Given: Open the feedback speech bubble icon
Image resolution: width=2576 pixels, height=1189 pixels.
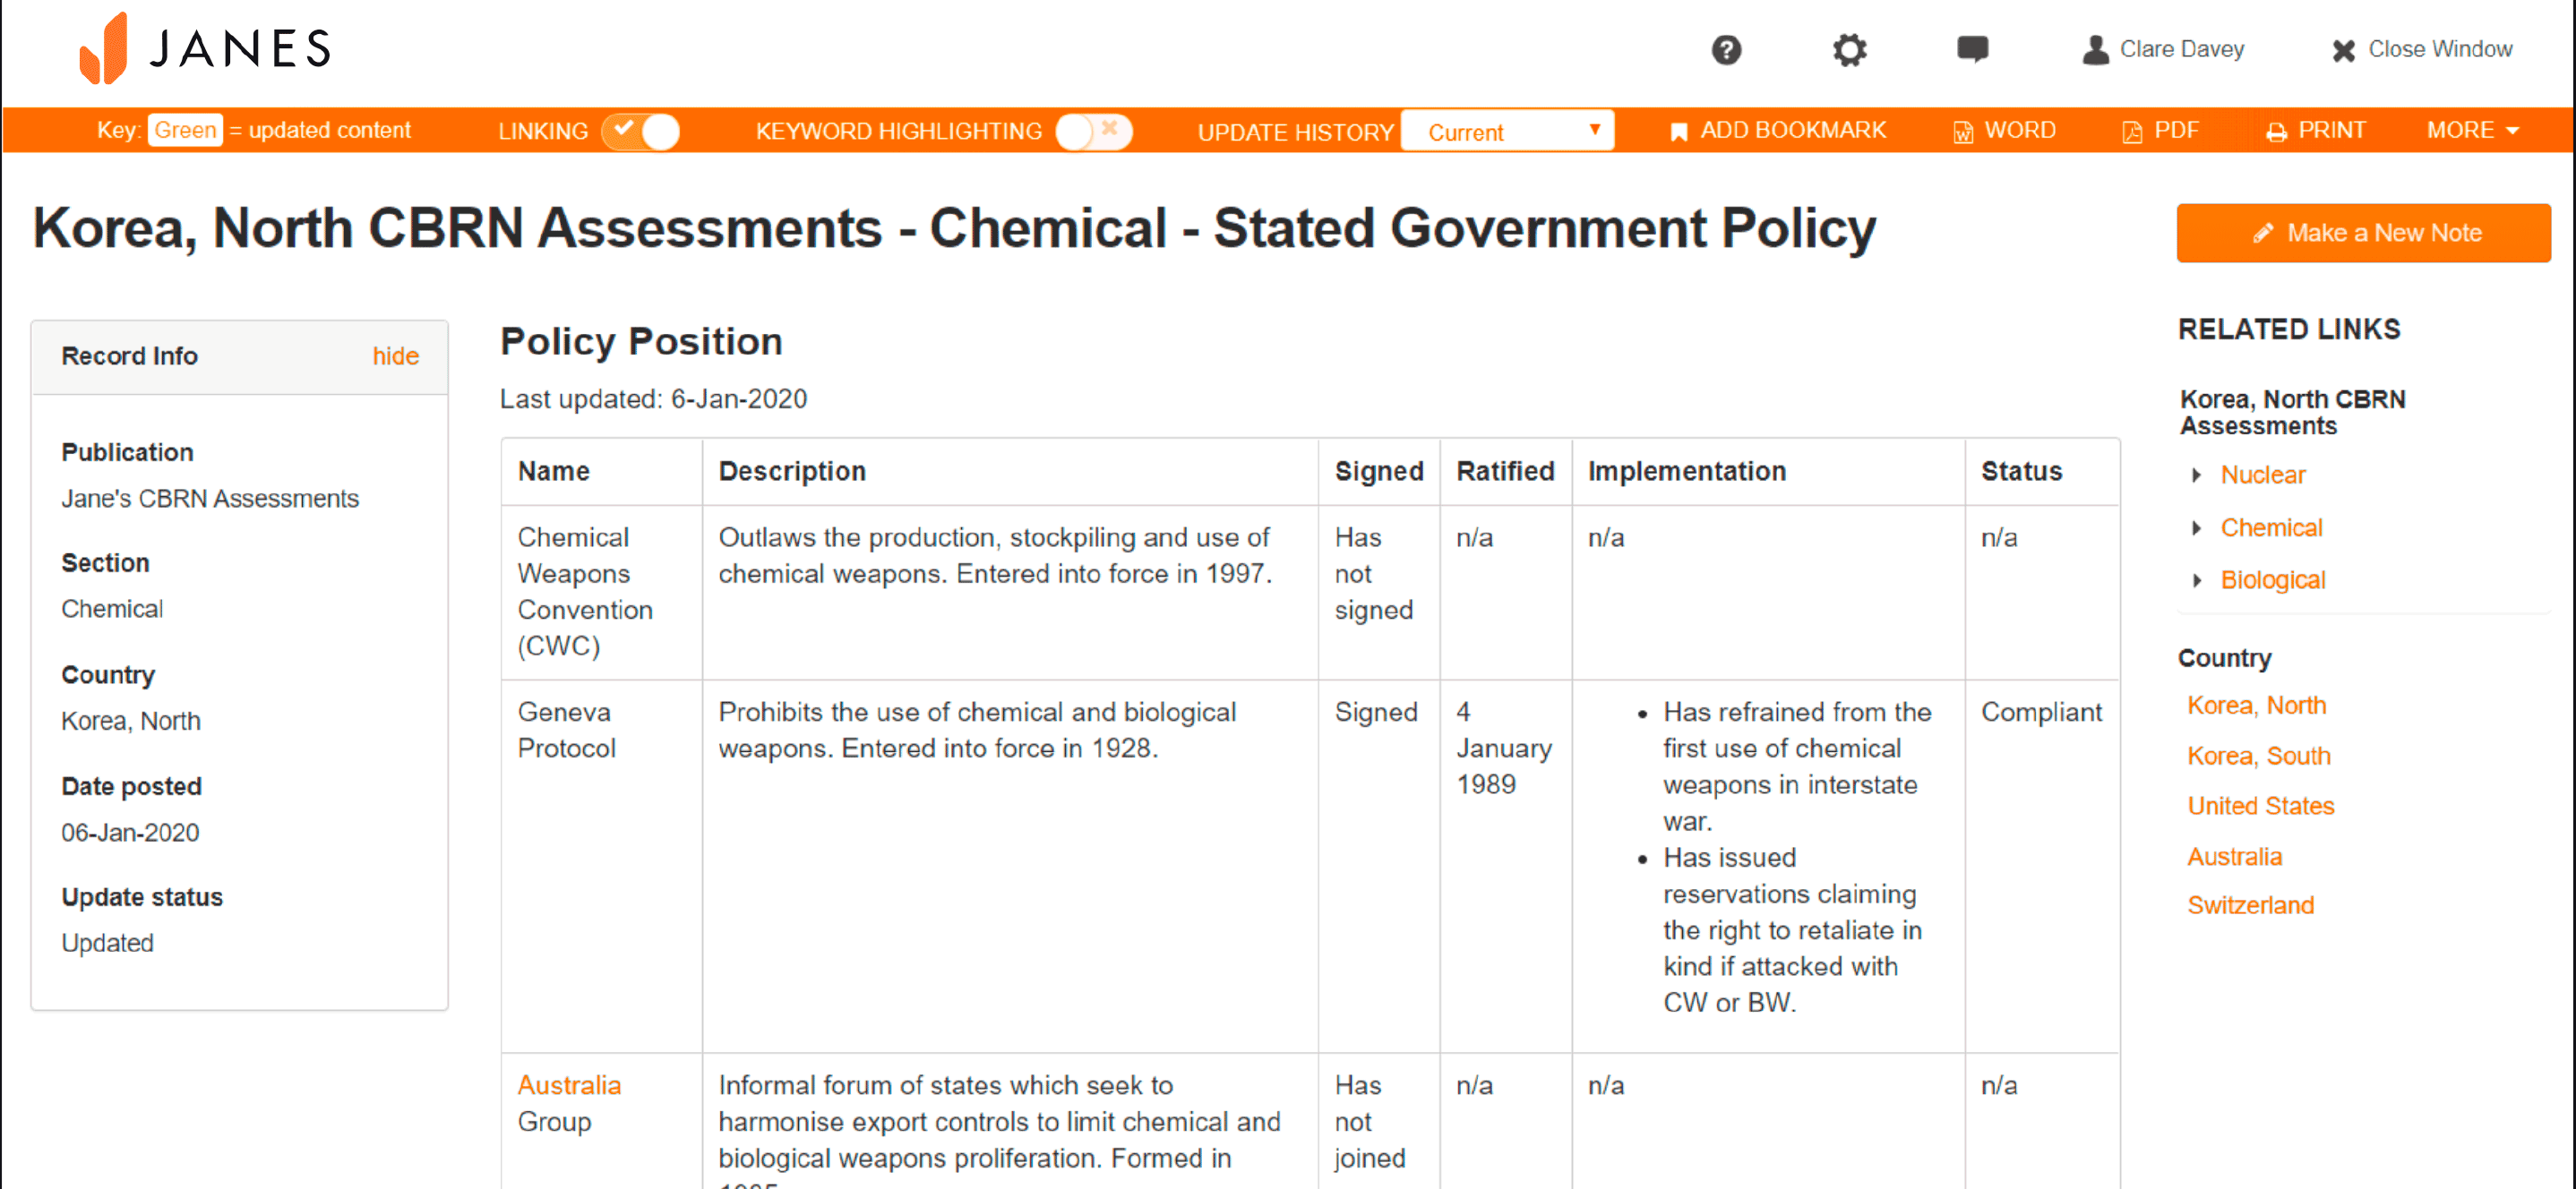Looking at the screenshot, I should click(x=1972, y=49).
